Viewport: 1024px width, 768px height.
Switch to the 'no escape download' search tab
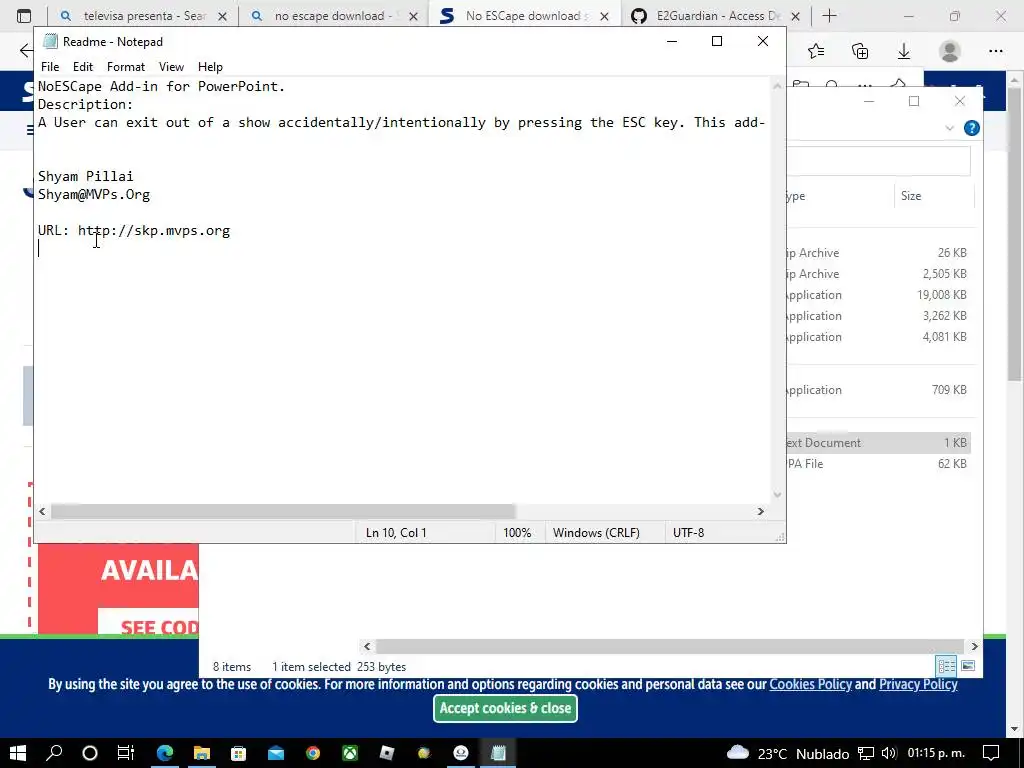(332, 16)
